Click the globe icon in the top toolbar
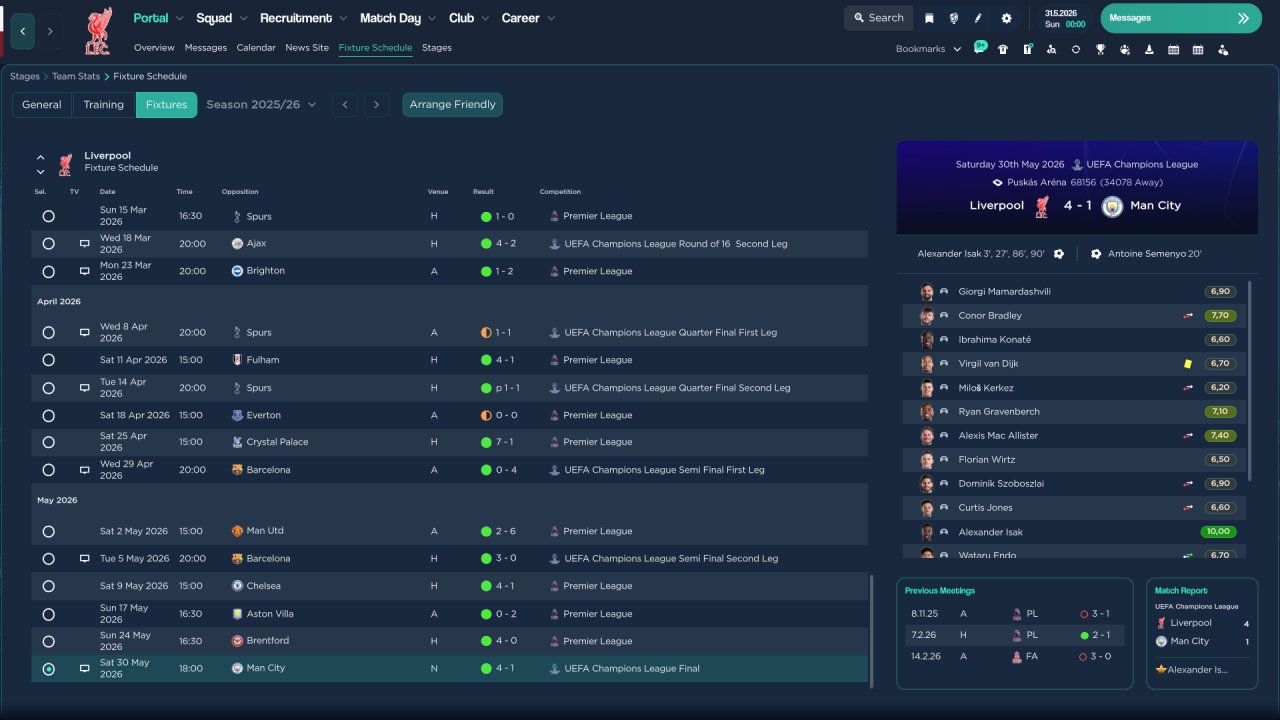The image size is (1280, 720). pos(954,18)
